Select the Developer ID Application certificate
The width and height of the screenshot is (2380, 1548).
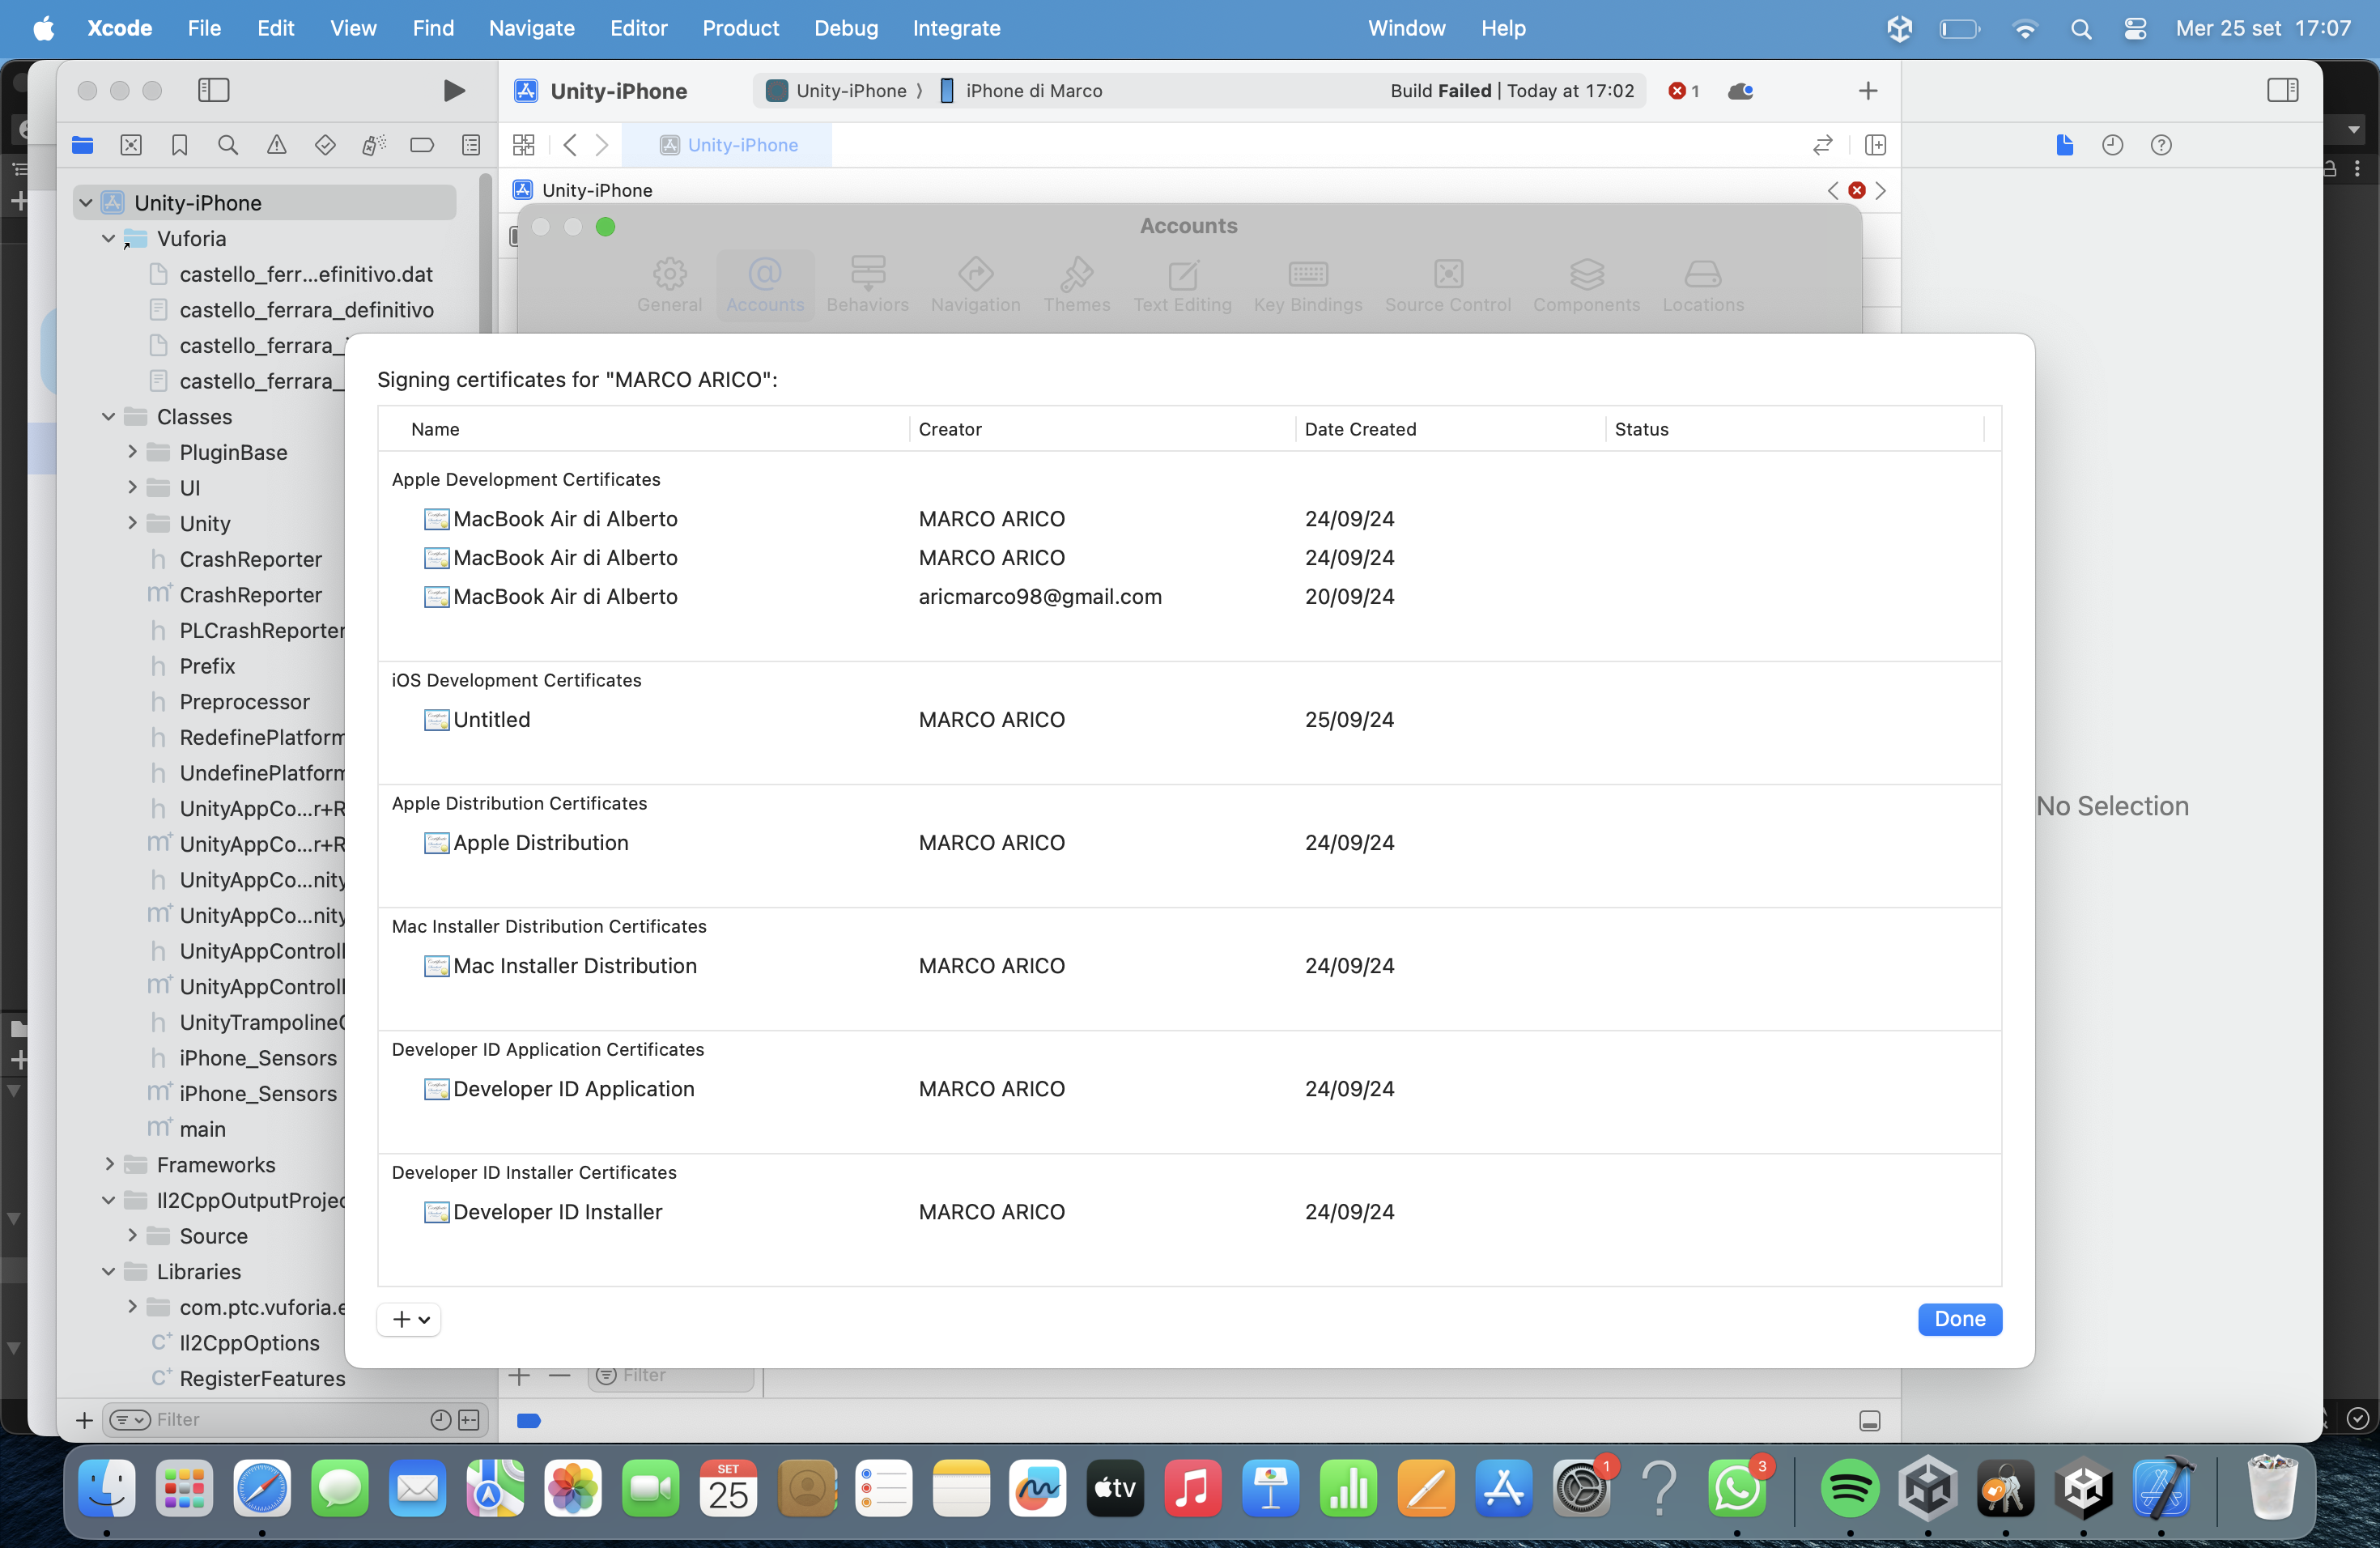tap(1189, 1089)
